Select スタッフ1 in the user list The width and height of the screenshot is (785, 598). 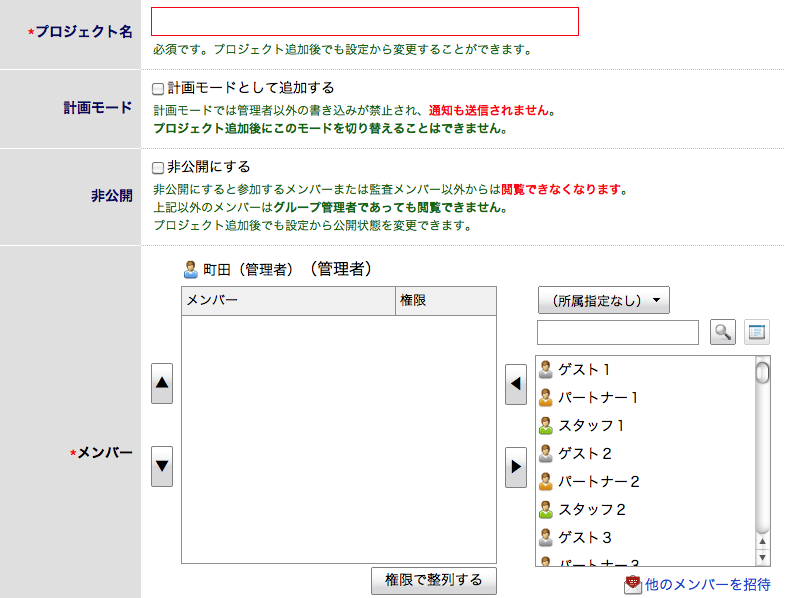(645, 426)
